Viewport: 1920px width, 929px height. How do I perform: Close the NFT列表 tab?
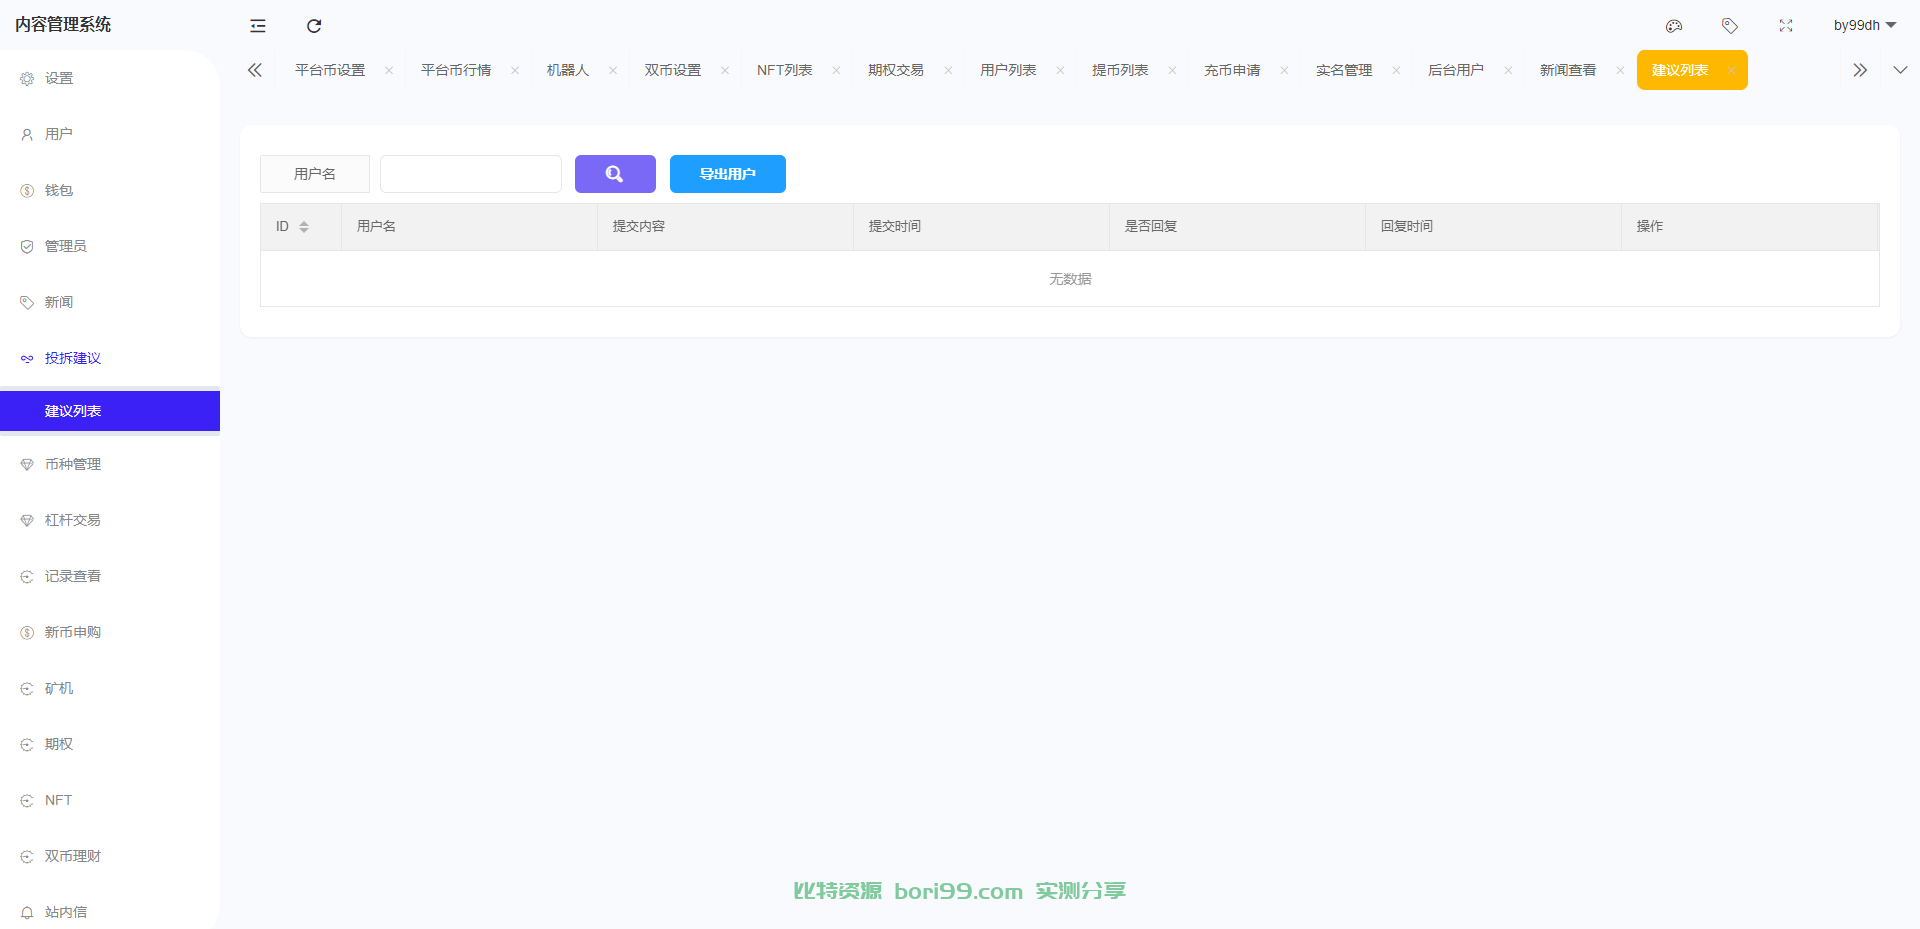pos(836,70)
